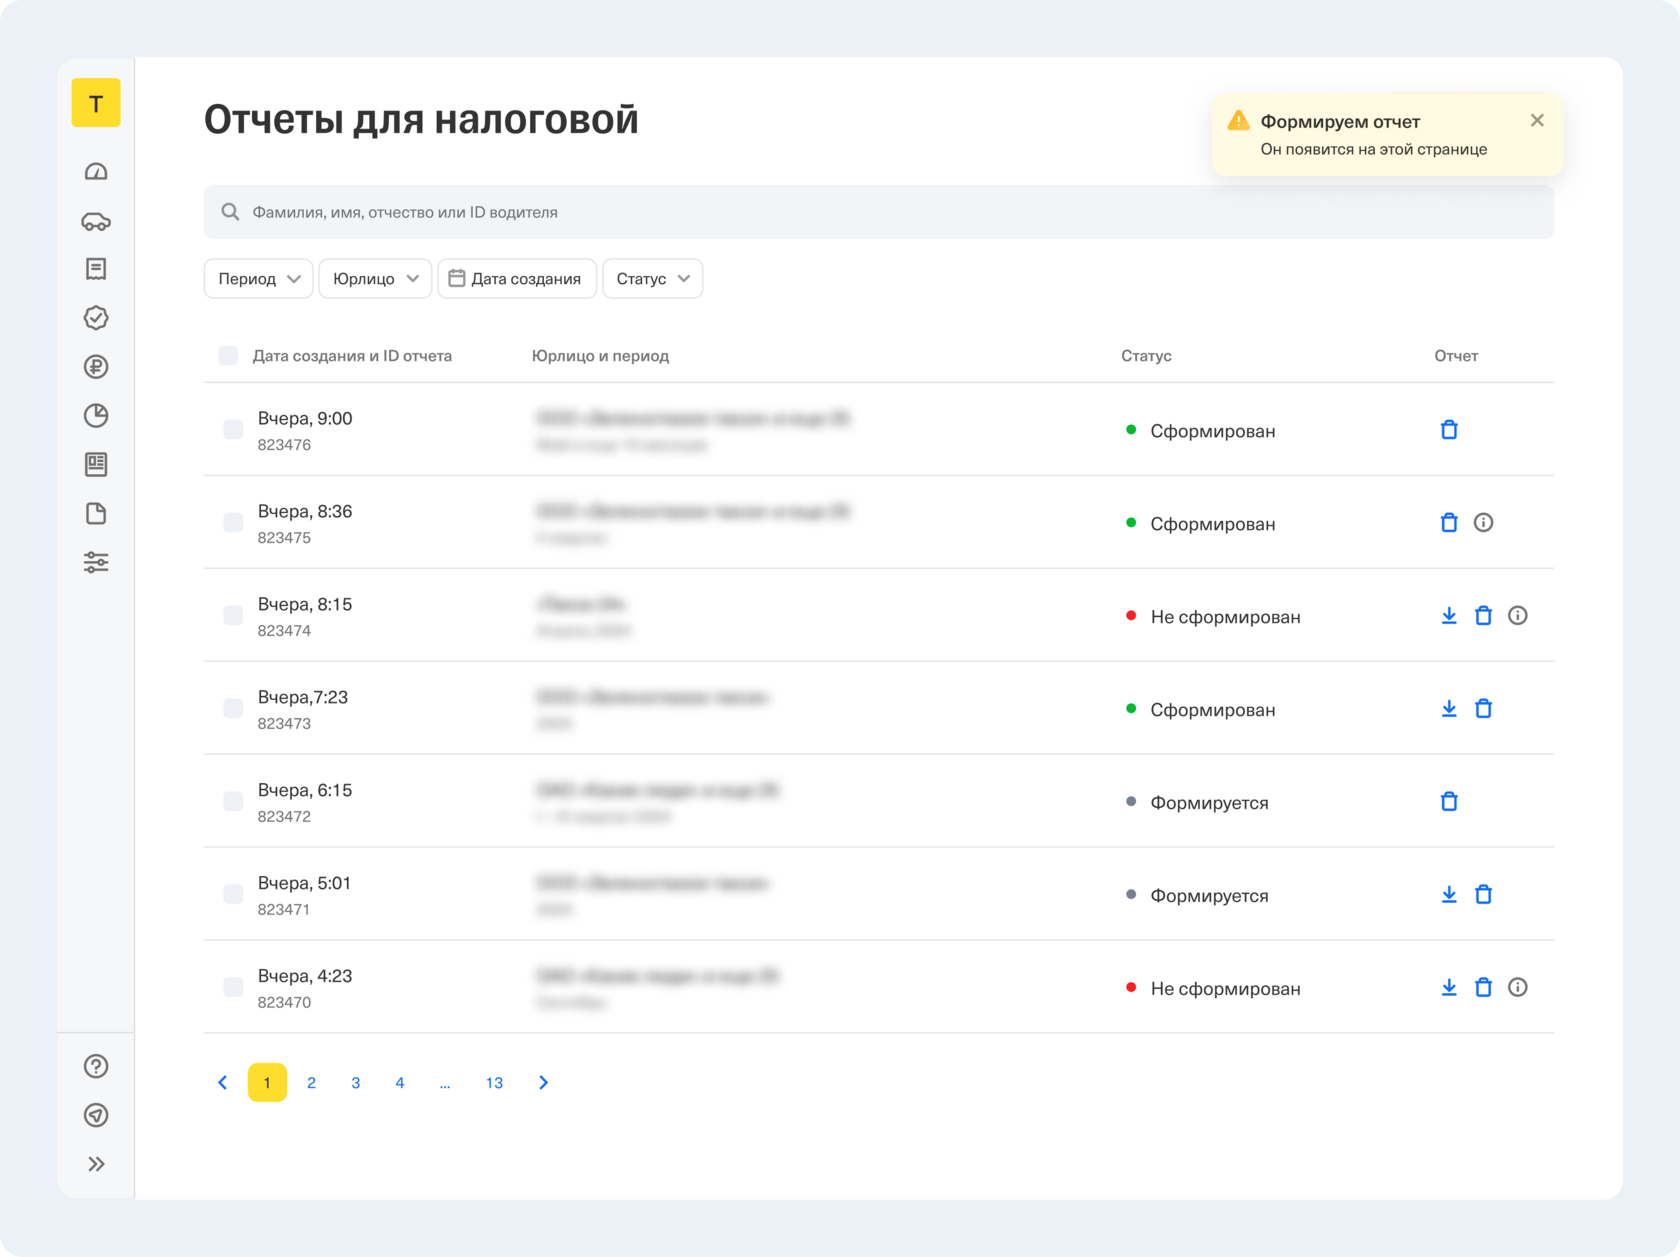Select checkbox for report 823471

point(233,895)
